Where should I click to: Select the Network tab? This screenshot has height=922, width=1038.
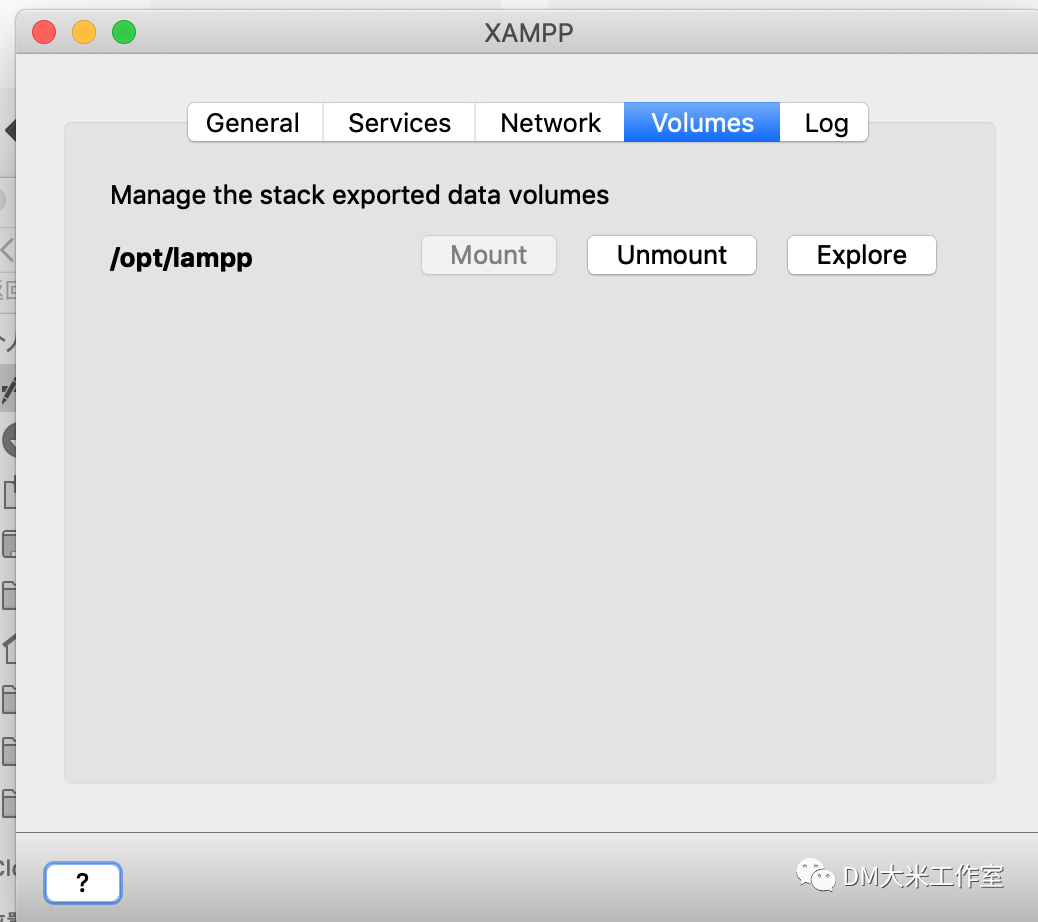[x=550, y=122]
